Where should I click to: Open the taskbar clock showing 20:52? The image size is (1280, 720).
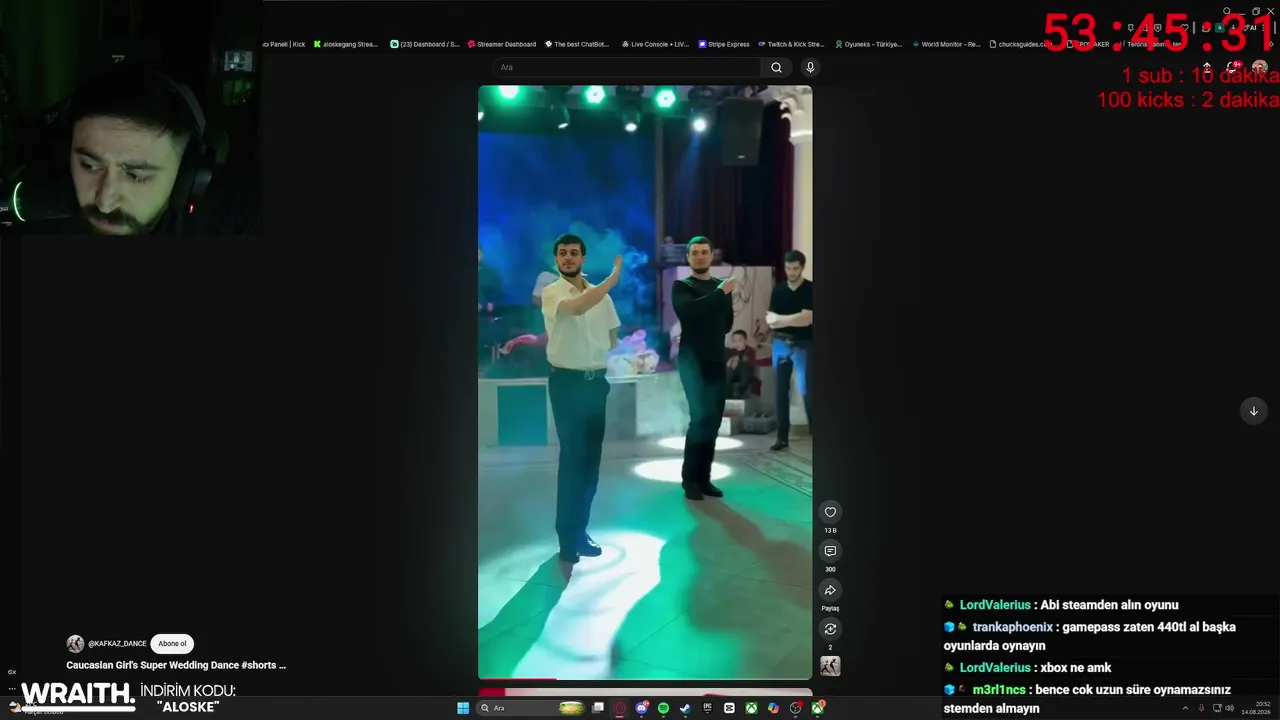(x=1255, y=708)
